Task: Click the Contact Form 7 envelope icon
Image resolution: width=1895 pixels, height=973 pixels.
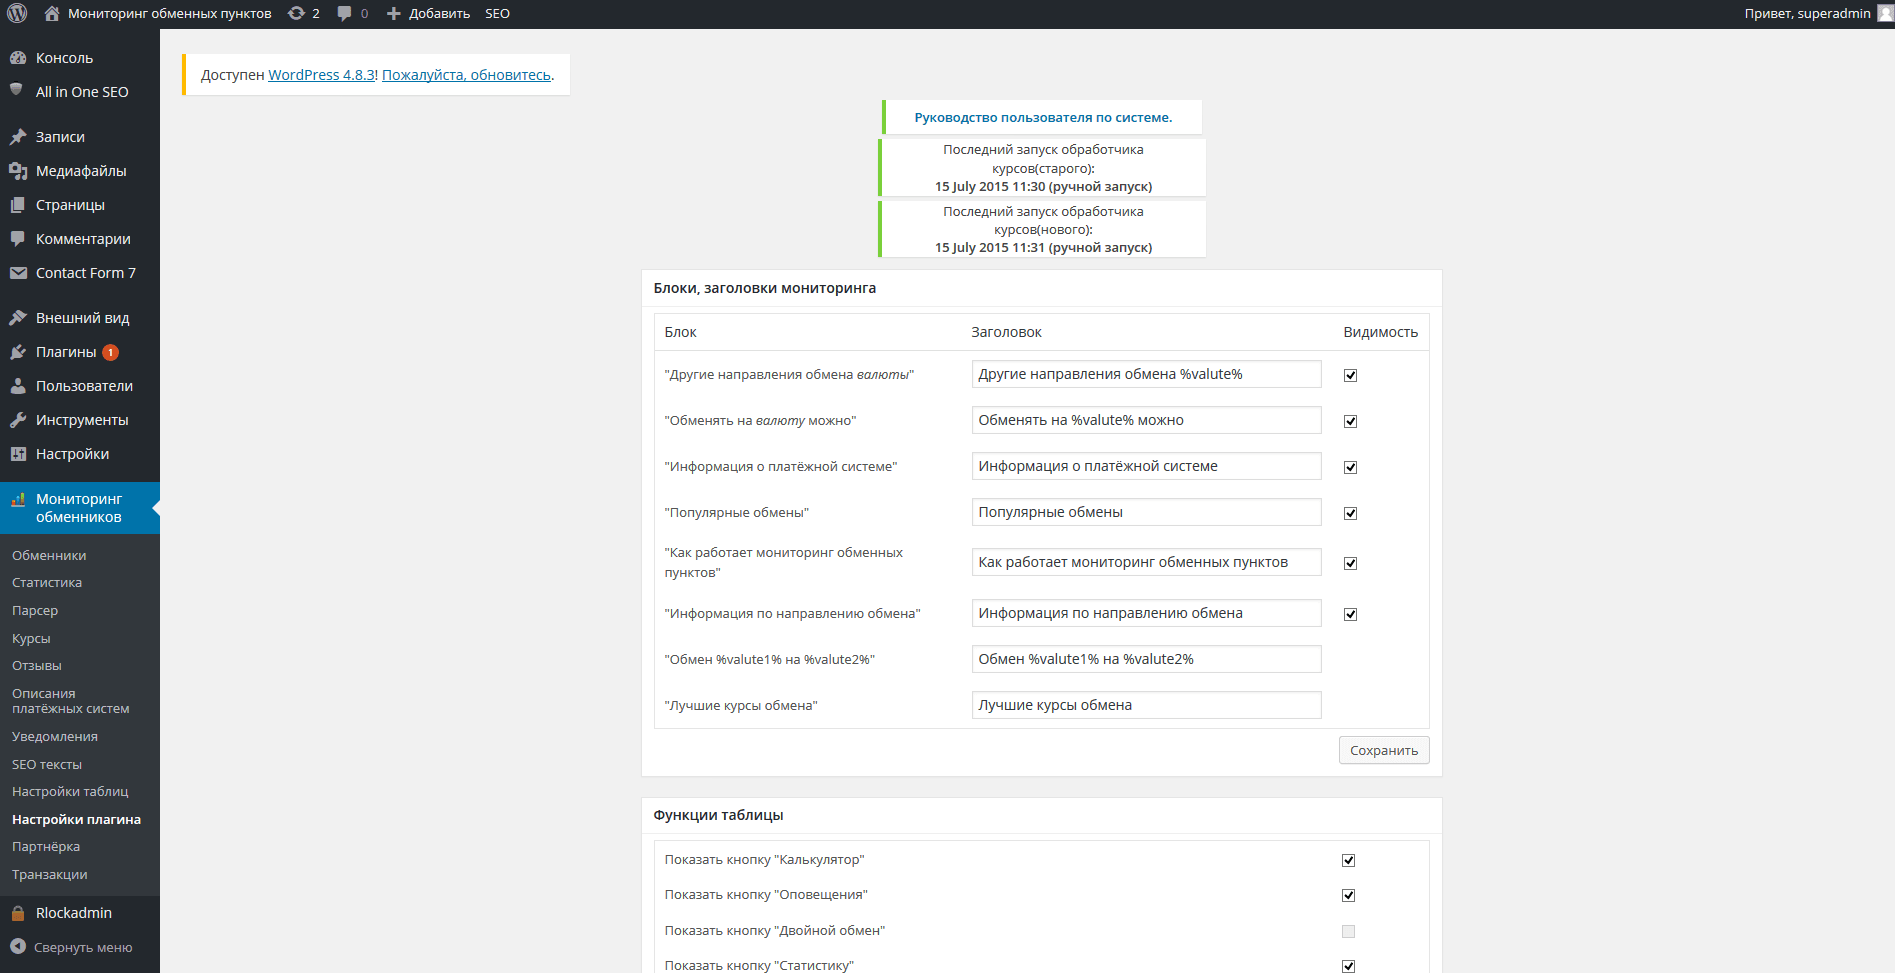Action: [x=18, y=273]
